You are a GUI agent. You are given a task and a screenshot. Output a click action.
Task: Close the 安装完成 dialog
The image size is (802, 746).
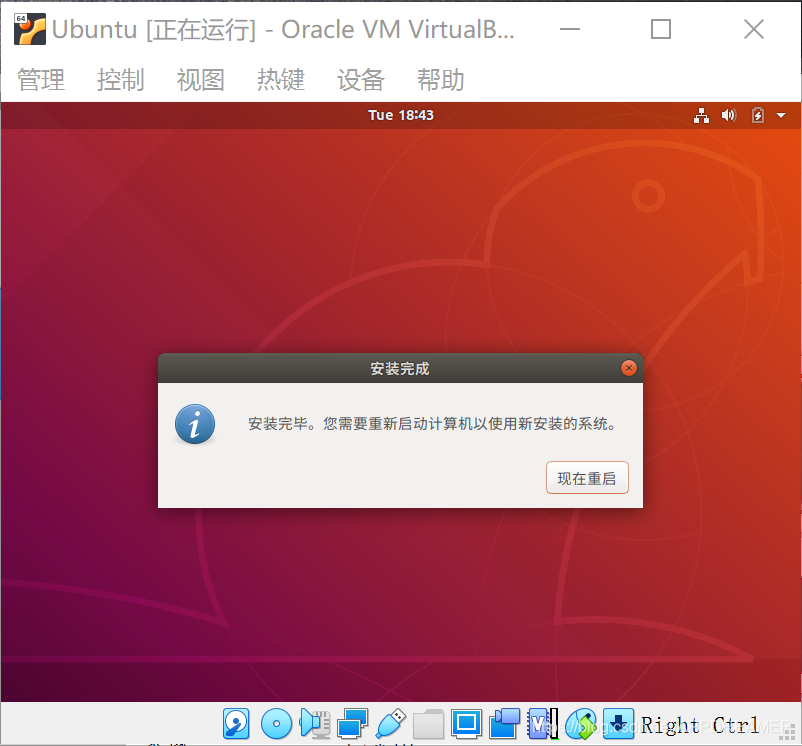click(629, 368)
